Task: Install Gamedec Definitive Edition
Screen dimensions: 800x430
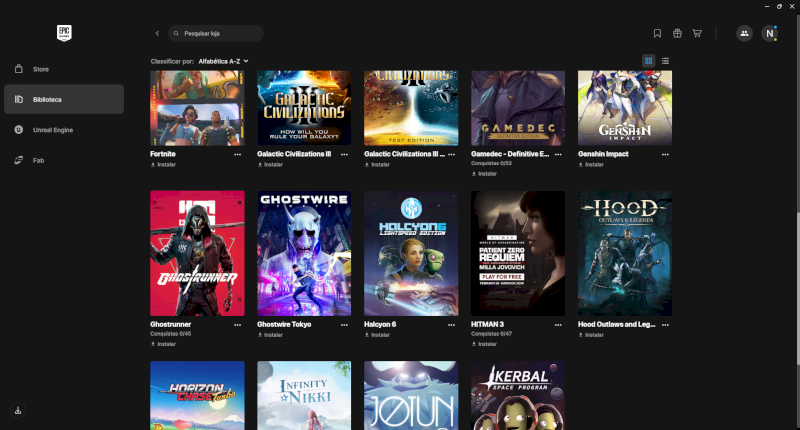Action: tap(484, 174)
